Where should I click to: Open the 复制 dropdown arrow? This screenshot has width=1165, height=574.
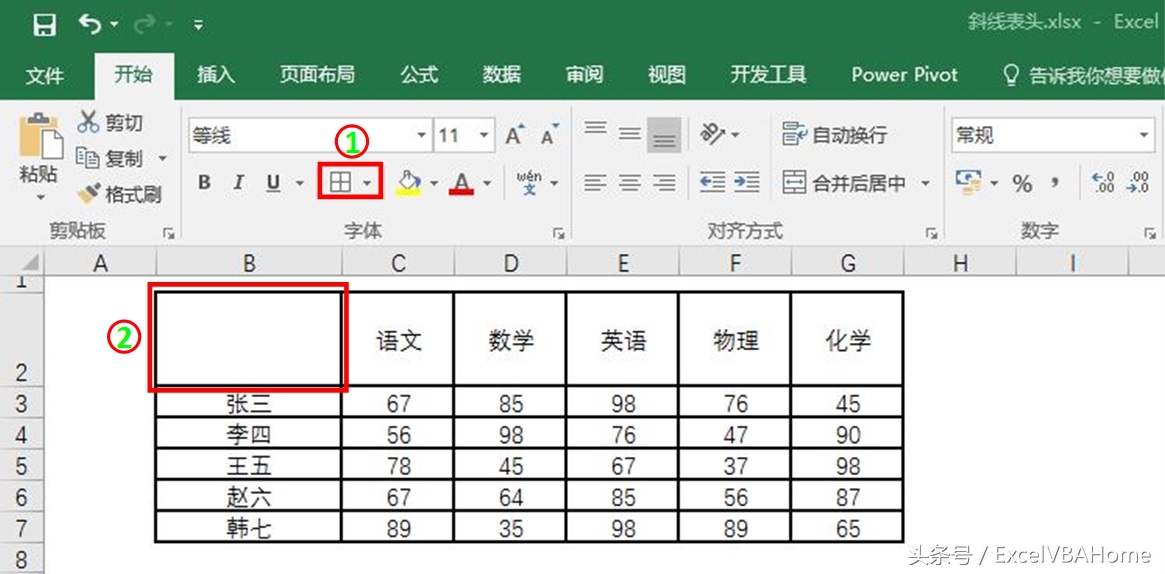click(x=162, y=159)
